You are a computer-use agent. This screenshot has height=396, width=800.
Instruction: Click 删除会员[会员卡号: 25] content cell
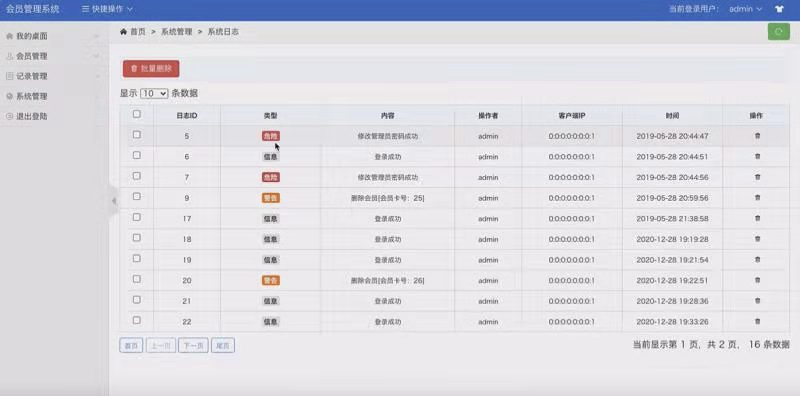(388, 198)
